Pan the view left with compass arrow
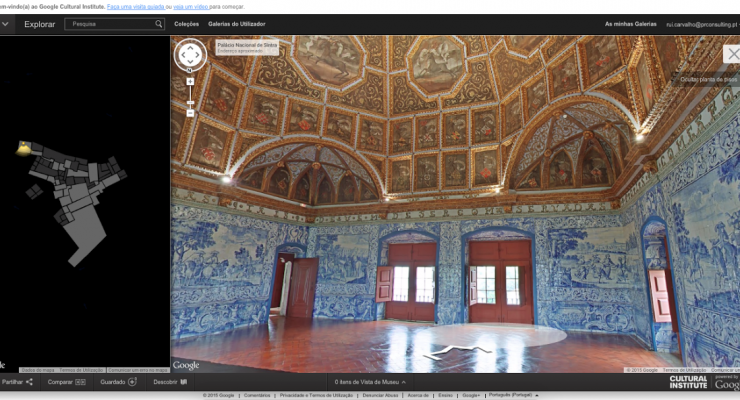 tap(183, 55)
